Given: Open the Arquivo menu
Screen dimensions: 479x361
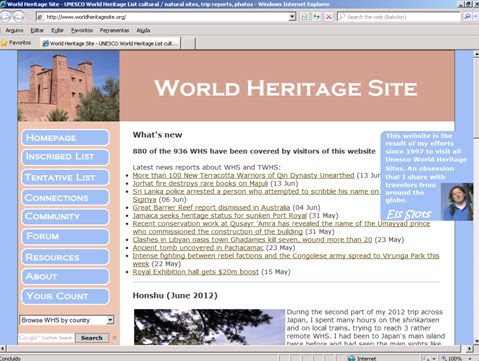Looking at the screenshot, I should coord(14,30).
